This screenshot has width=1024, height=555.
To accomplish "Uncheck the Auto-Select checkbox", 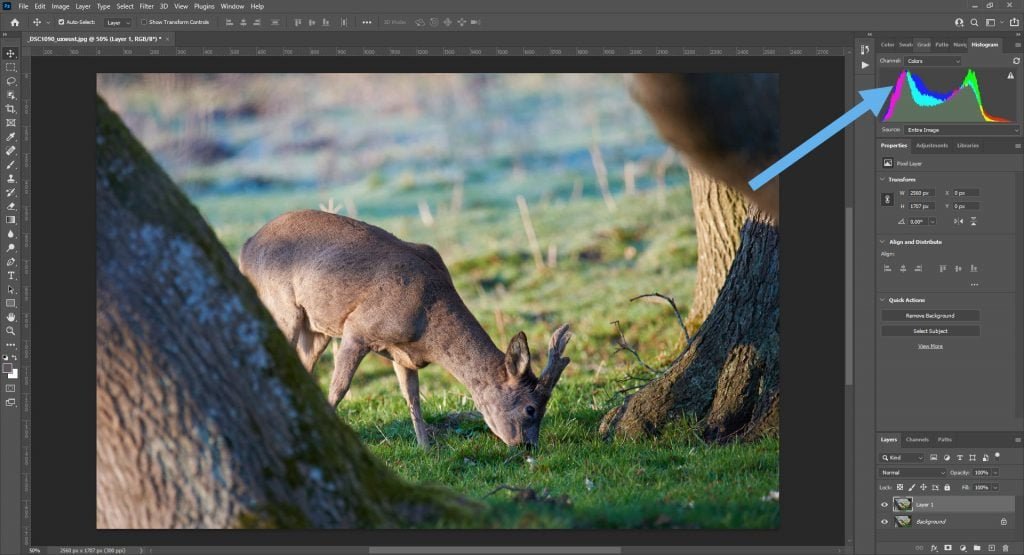I will (x=61, y=22).
